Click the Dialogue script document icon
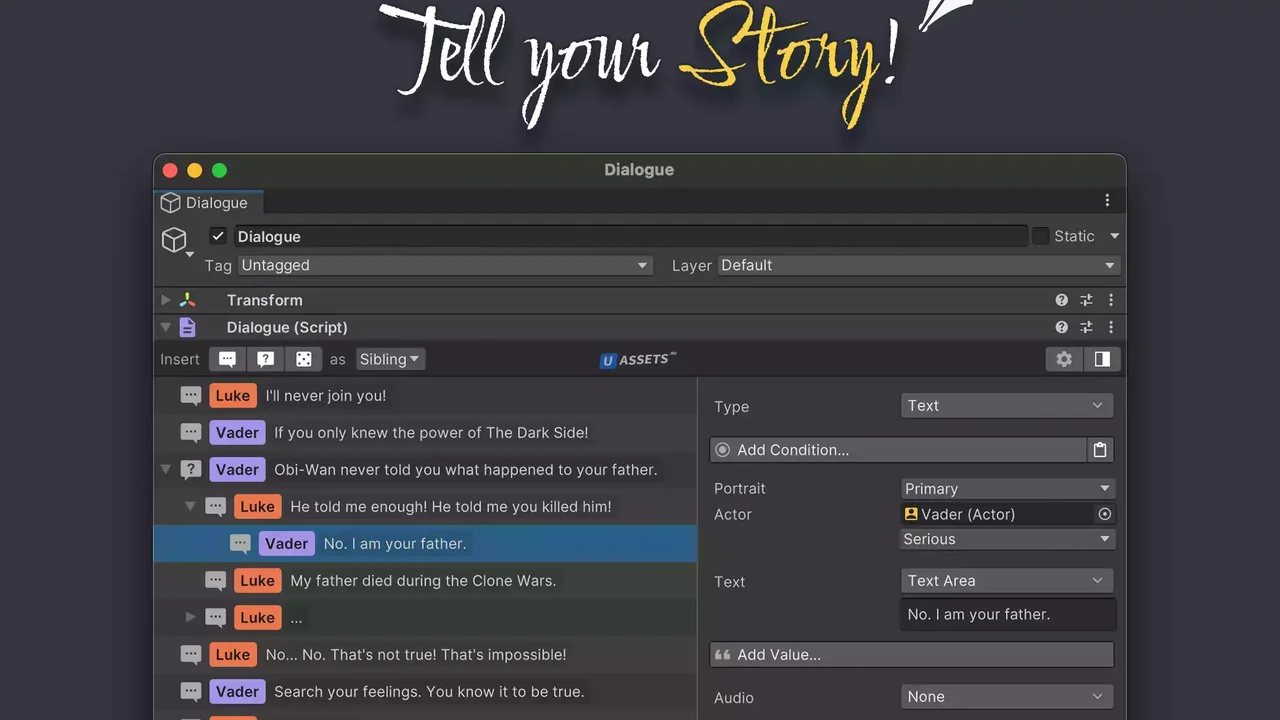Image resolution: width=1280 pixels, height=720 pixels. (x=187, y=327)
